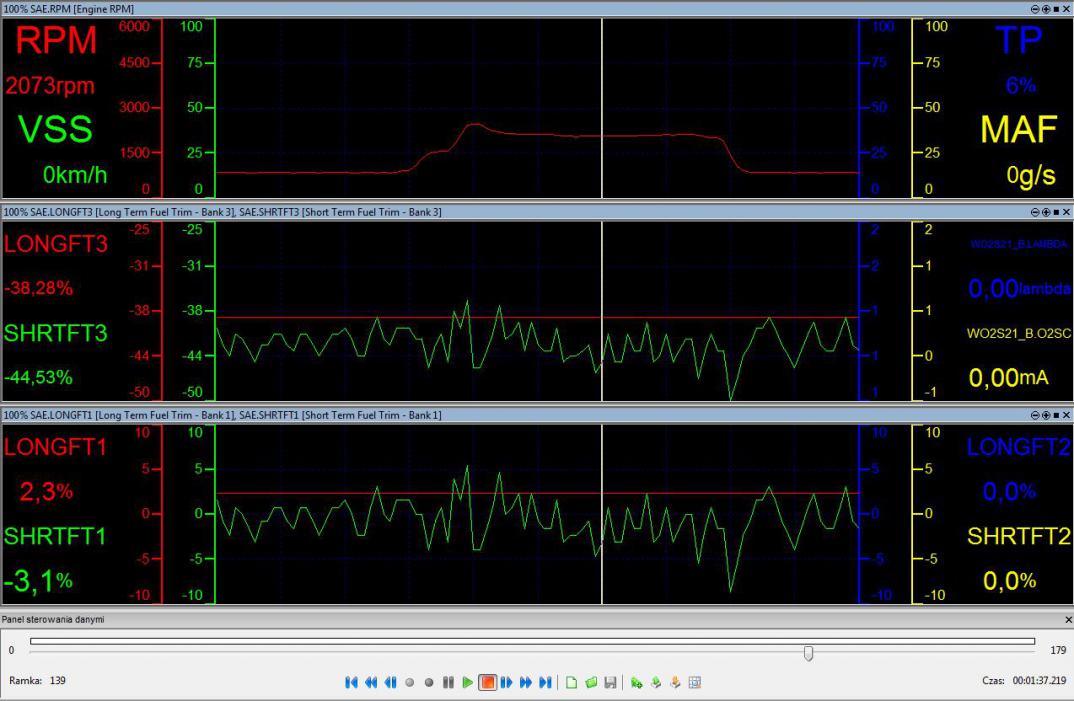The width and height of the screenshot is (1074, 701).
Task: Jump to the first frame
Action: click(x=351, y=683)
